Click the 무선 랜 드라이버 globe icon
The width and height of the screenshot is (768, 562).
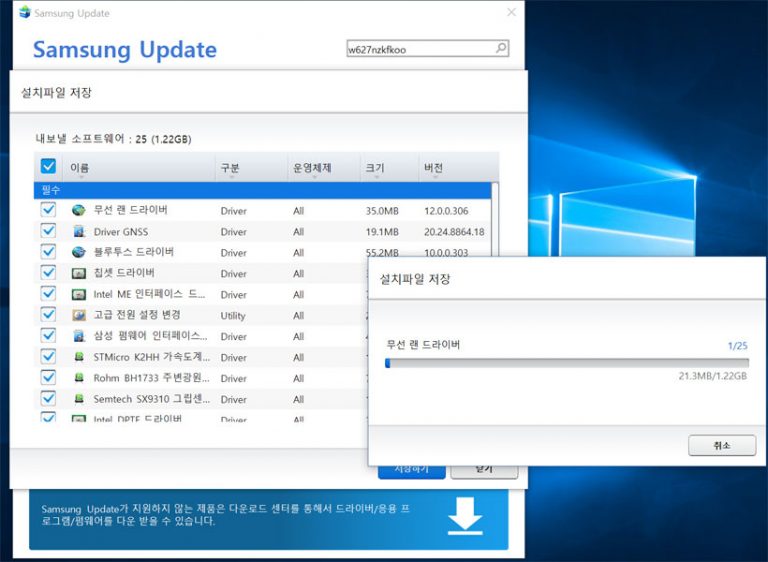[78, 210]
